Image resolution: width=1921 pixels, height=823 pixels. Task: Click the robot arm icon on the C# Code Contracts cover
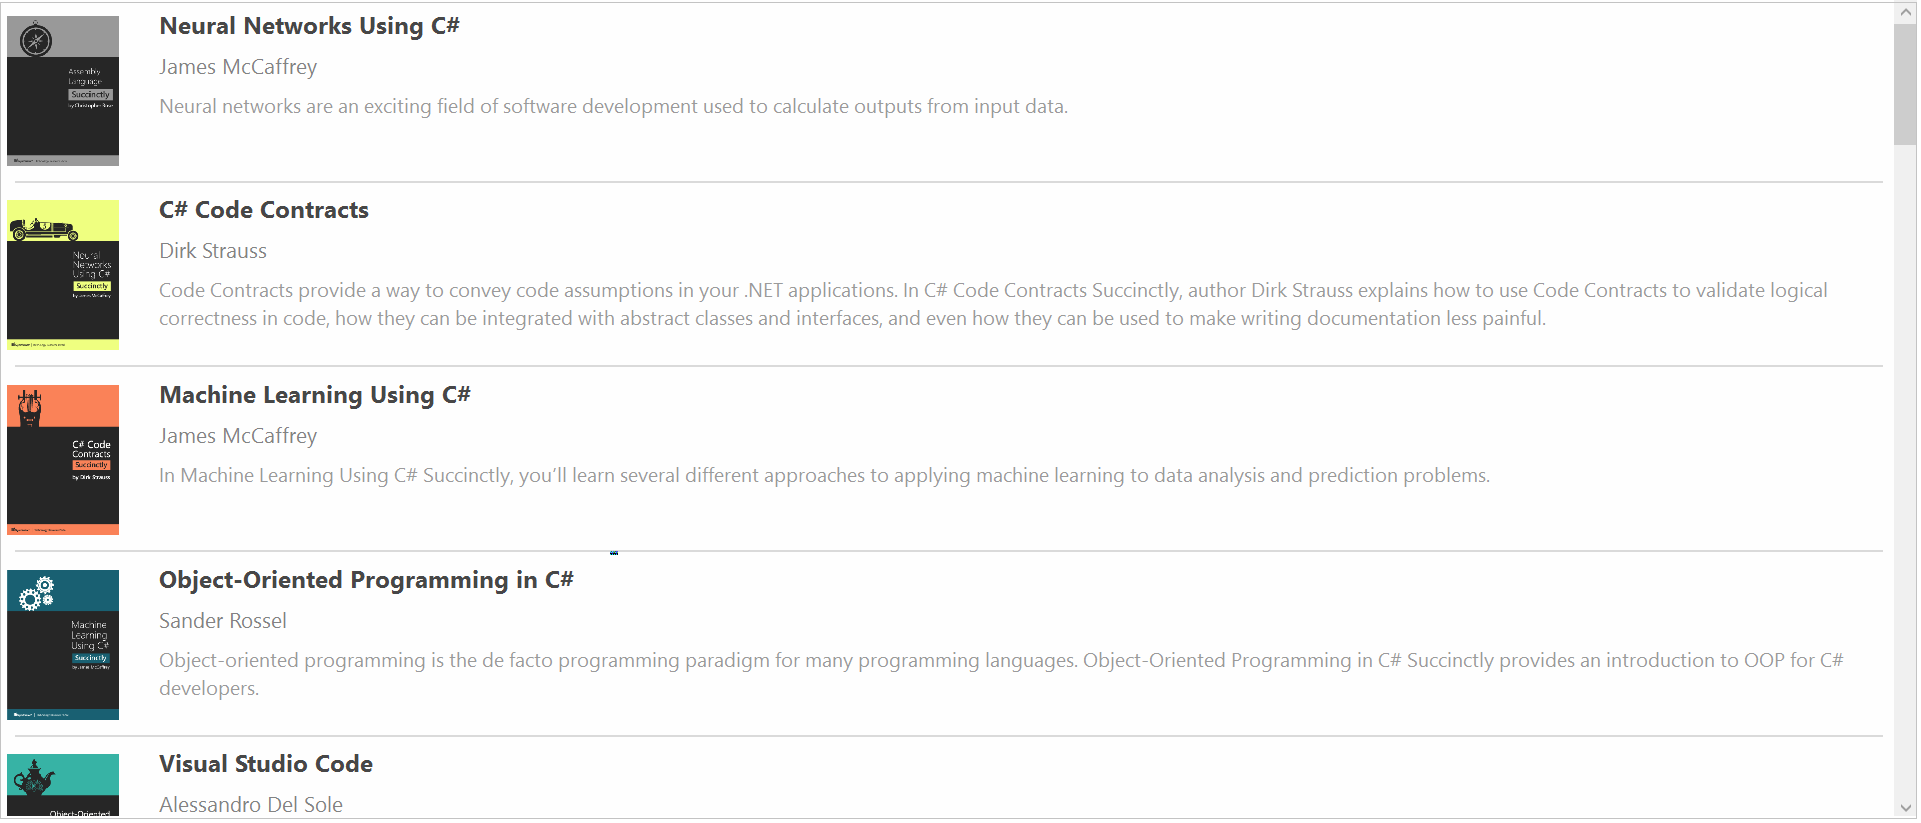[x=30, y=406]
